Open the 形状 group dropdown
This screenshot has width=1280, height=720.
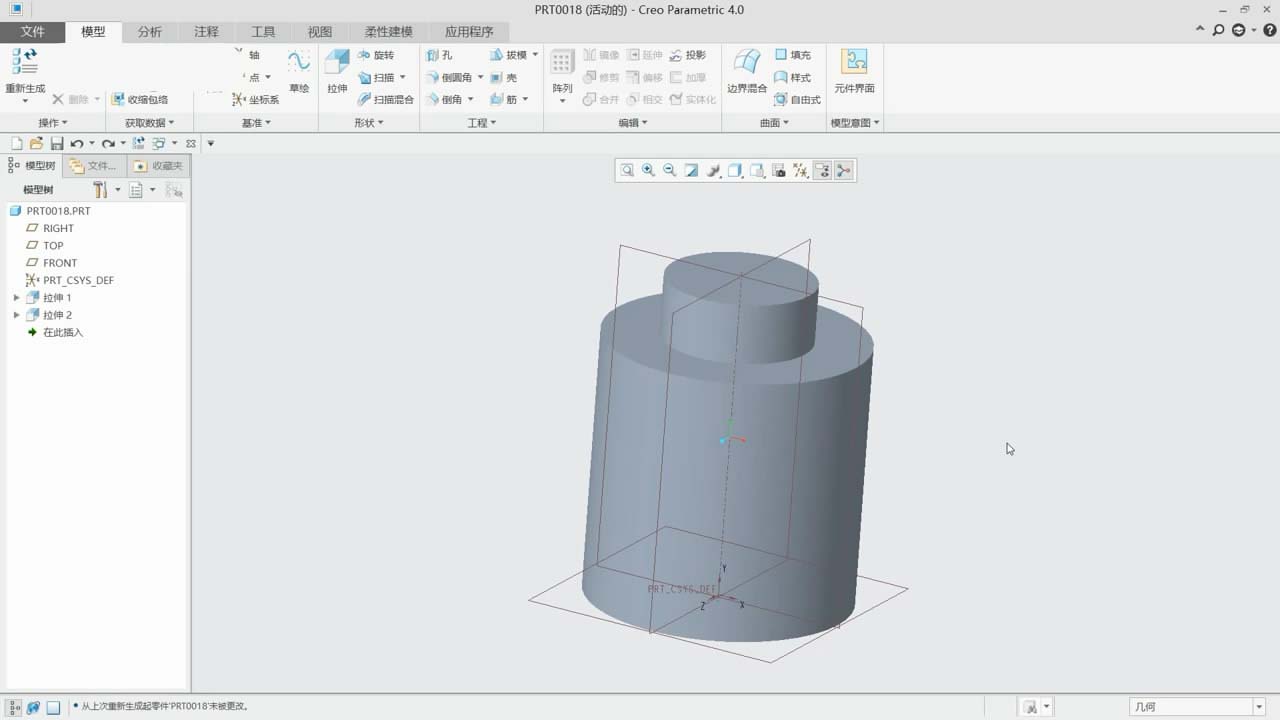[368, 123]
